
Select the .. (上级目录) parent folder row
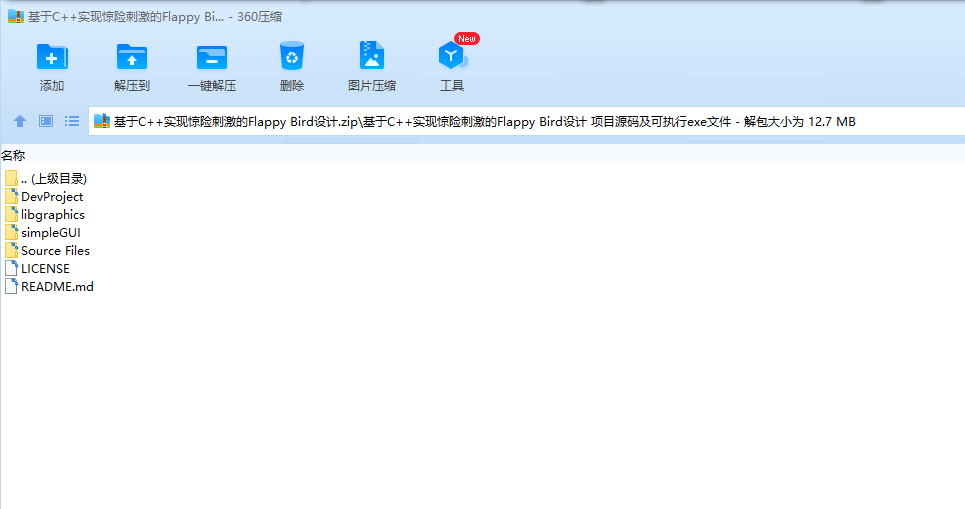pos(46,178)
